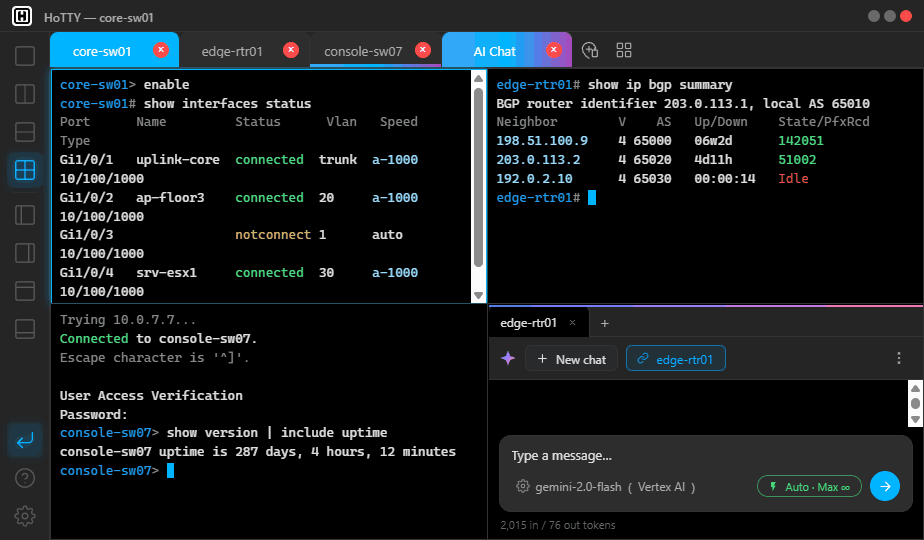Select the top strip layout icon
924x540 pixels.
point(25,291)
